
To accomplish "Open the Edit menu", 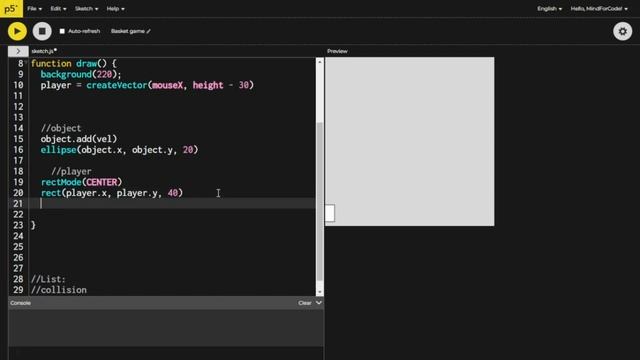I will coord(58,9).
